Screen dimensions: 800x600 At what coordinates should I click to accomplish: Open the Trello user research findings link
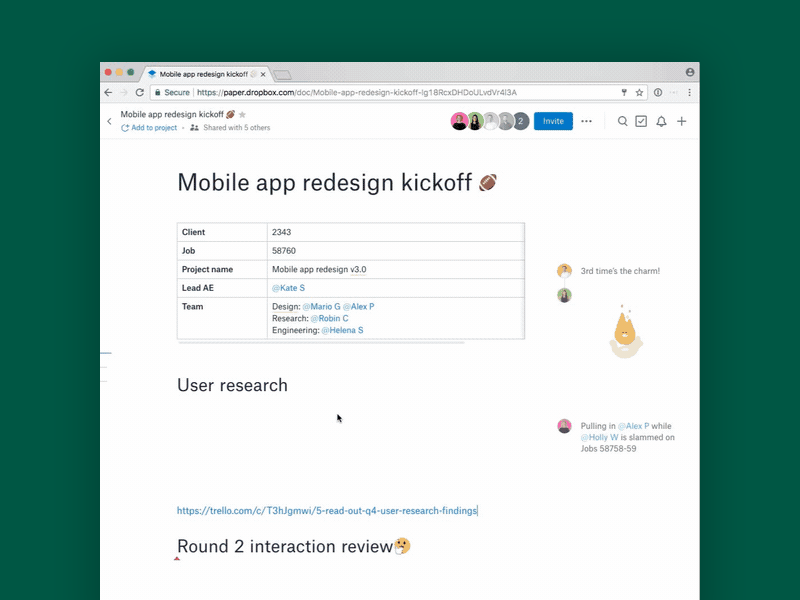[327, 510]
